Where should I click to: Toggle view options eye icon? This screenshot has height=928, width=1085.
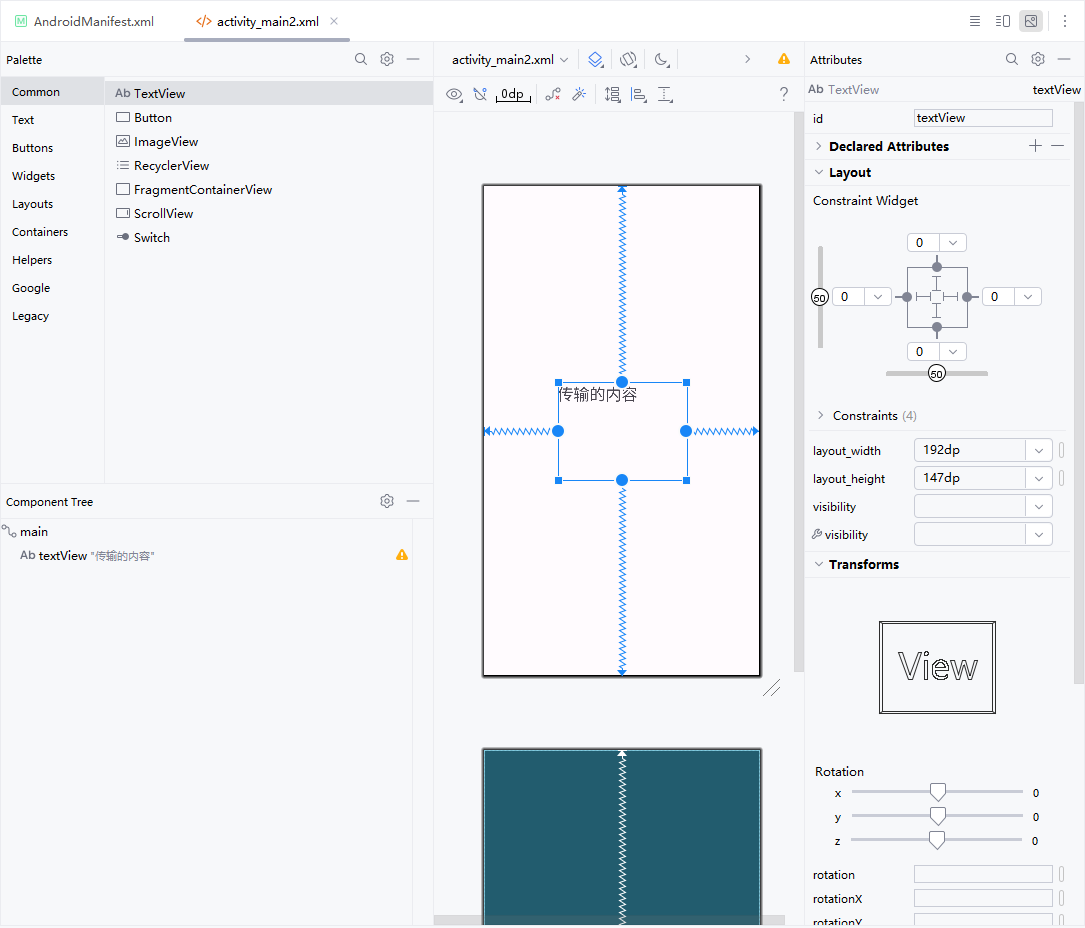tap(454, 94)
